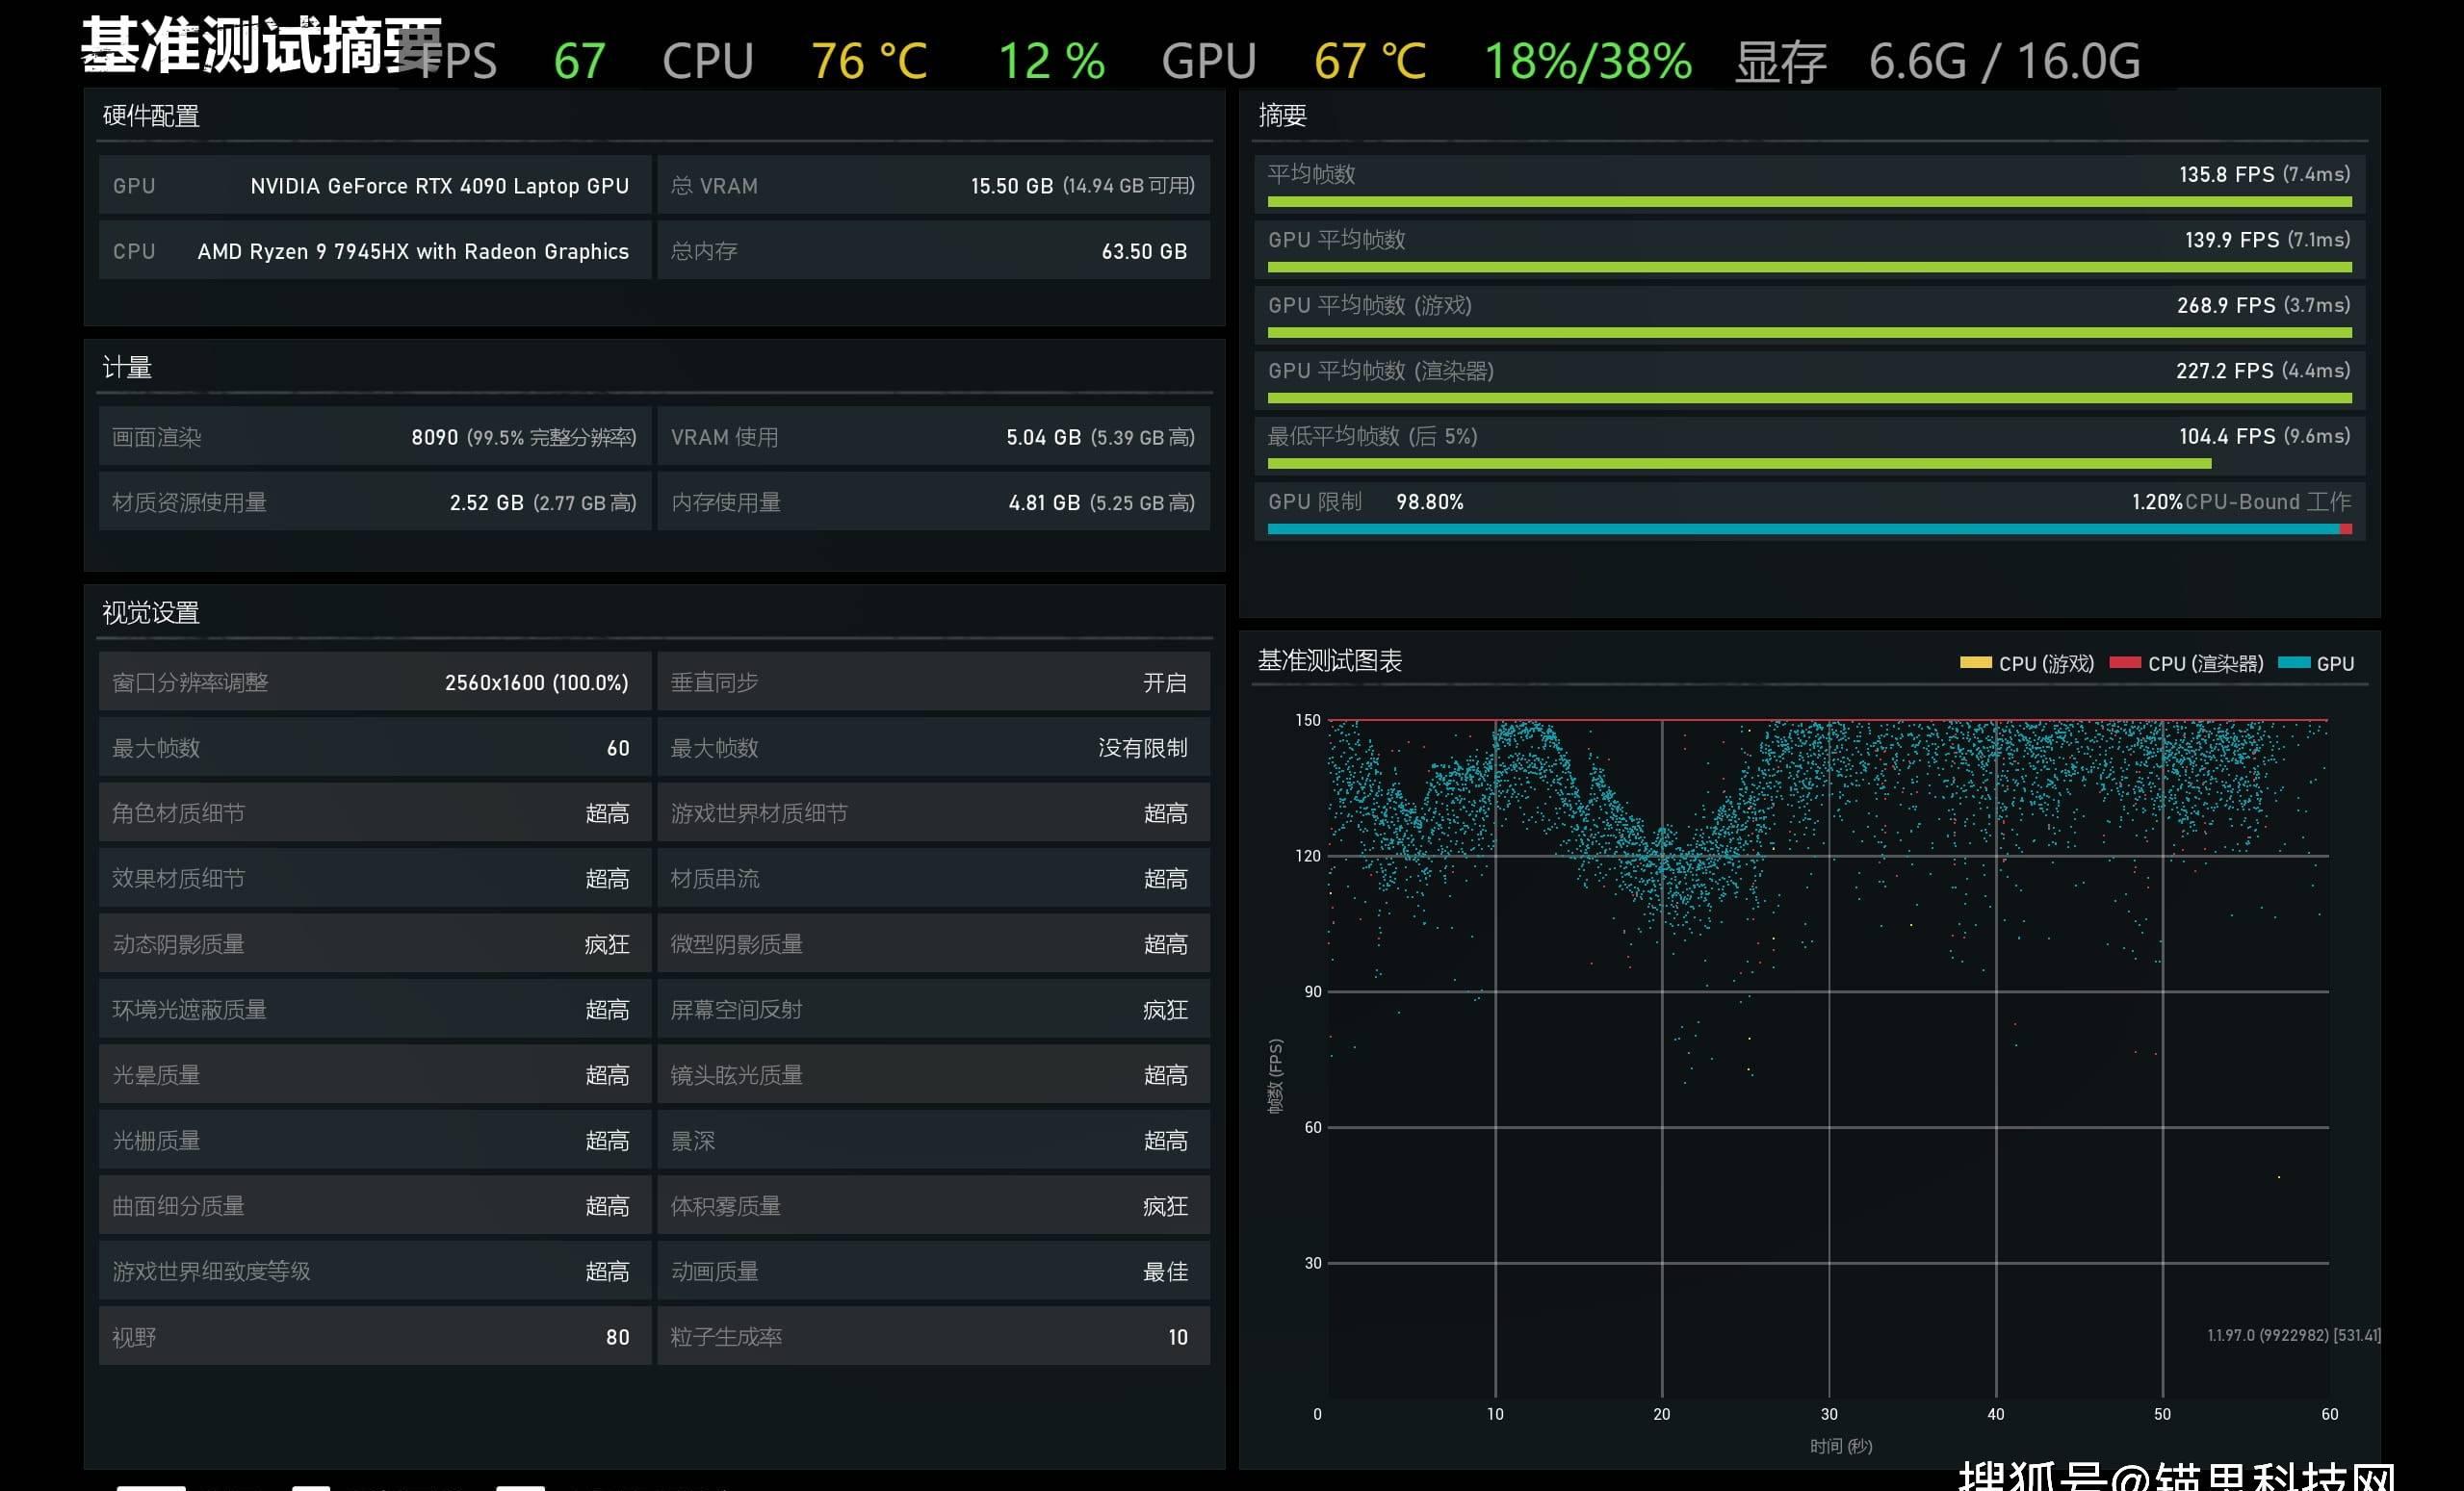Click the 游戏世界细致度等级 row
This screenshot has width=2464, height=1491.
tap(375, 1271)
